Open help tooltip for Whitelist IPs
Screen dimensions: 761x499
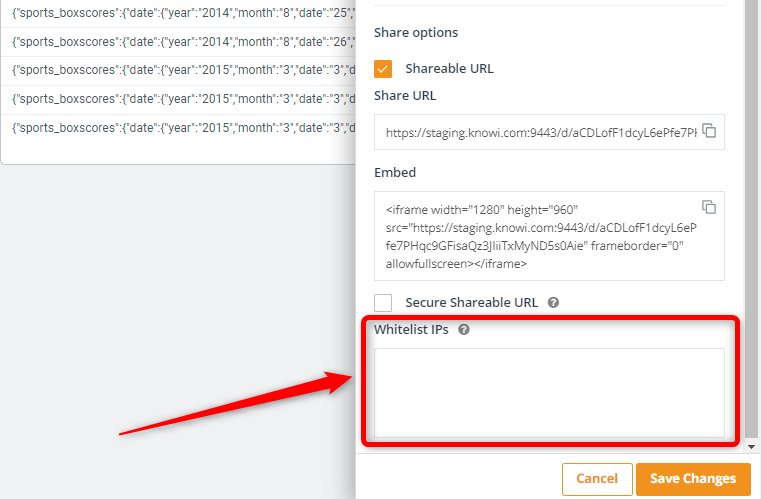point(464,329)
